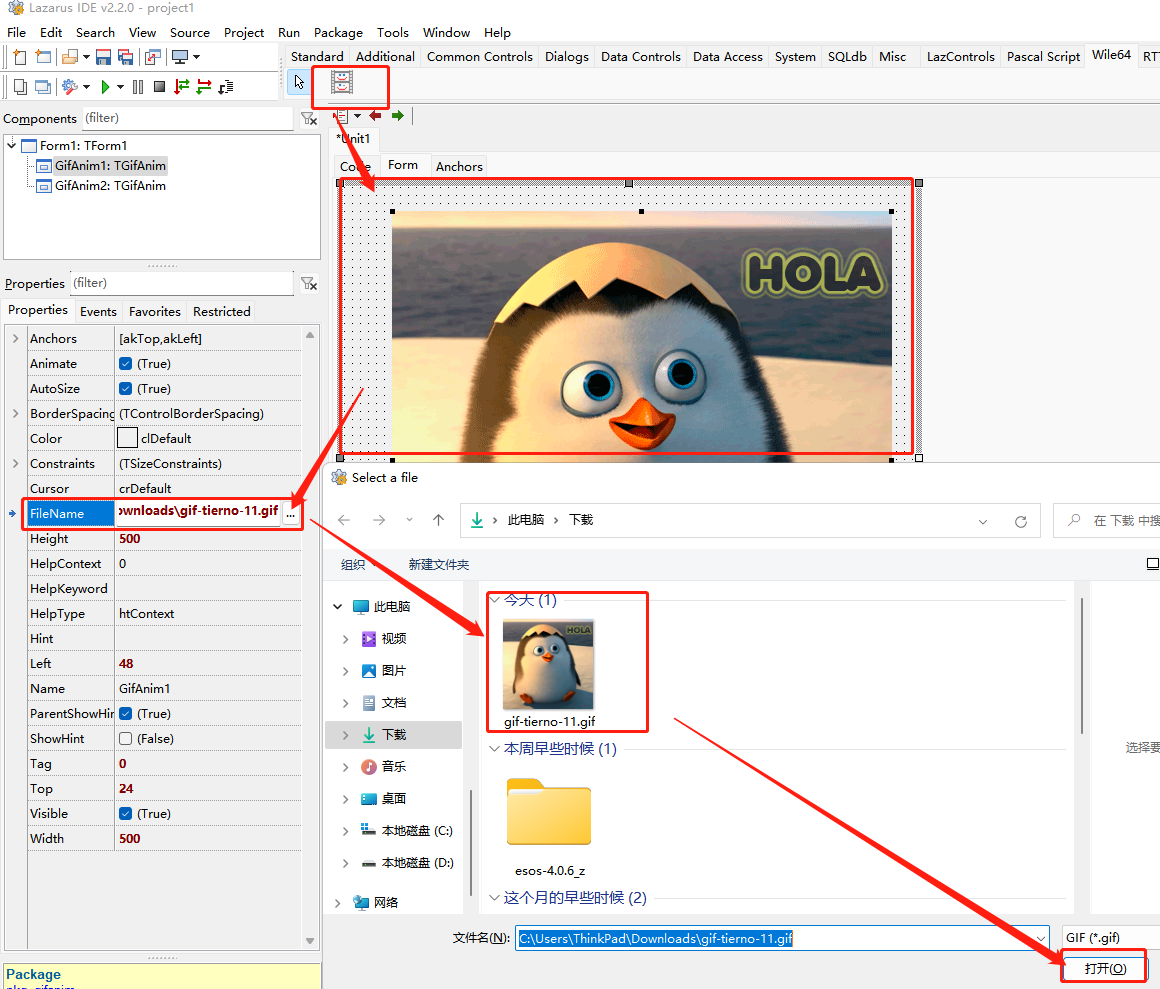Viewport: 1160px width, 989px height.
Task: Switch to the Common Controls palette tab
Action: [x=479, y=57]
